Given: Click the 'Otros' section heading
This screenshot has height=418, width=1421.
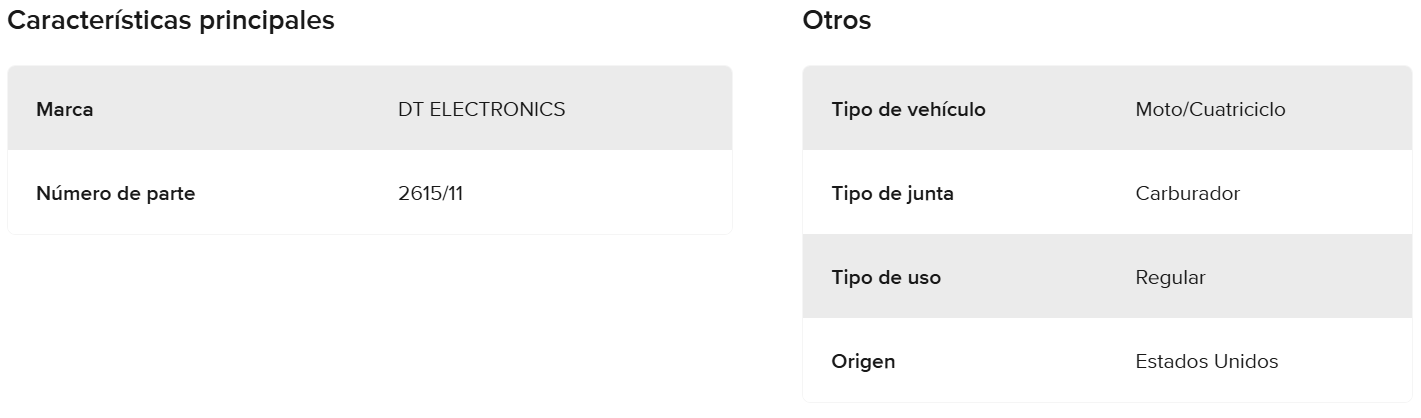Looking at the screenshot, I should click(837, 20).
